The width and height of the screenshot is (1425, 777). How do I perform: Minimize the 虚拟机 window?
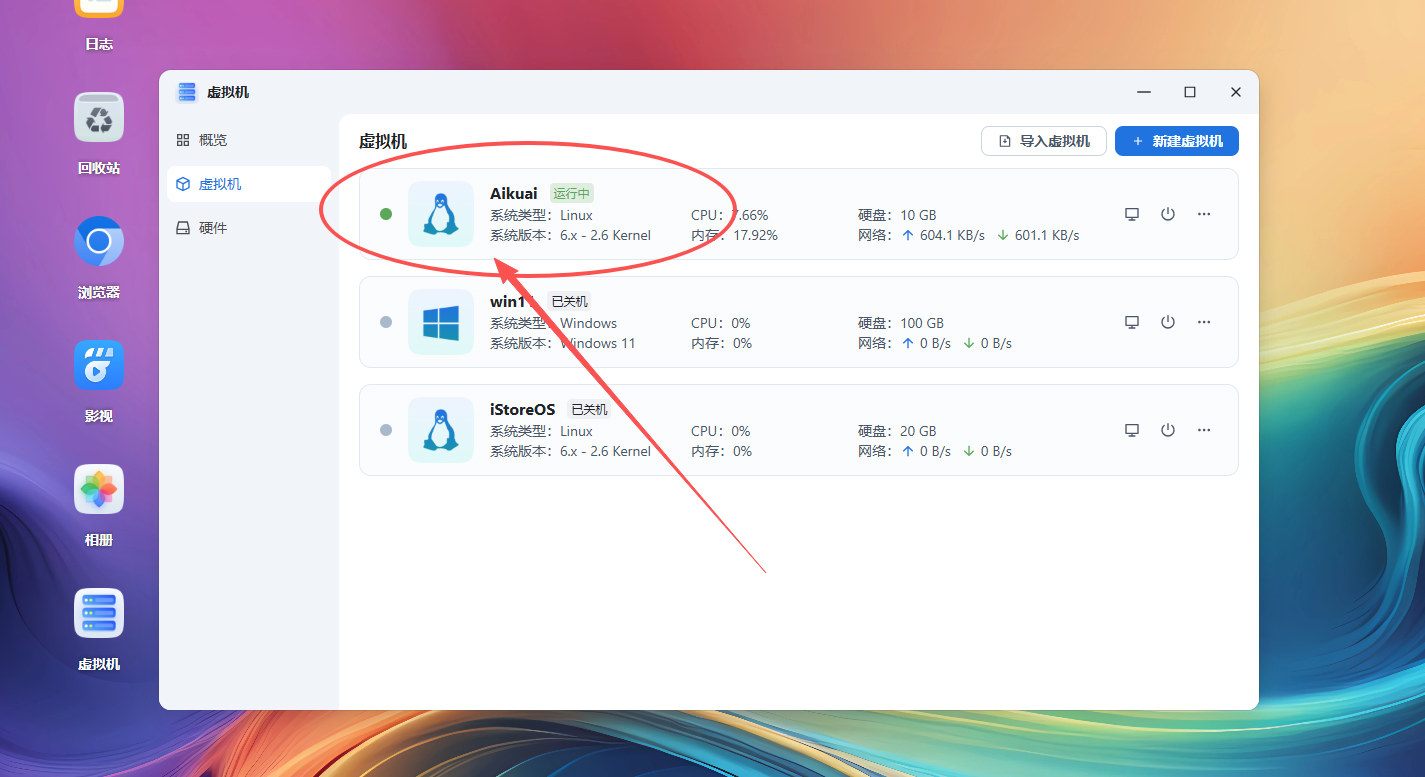point(1144,92)
